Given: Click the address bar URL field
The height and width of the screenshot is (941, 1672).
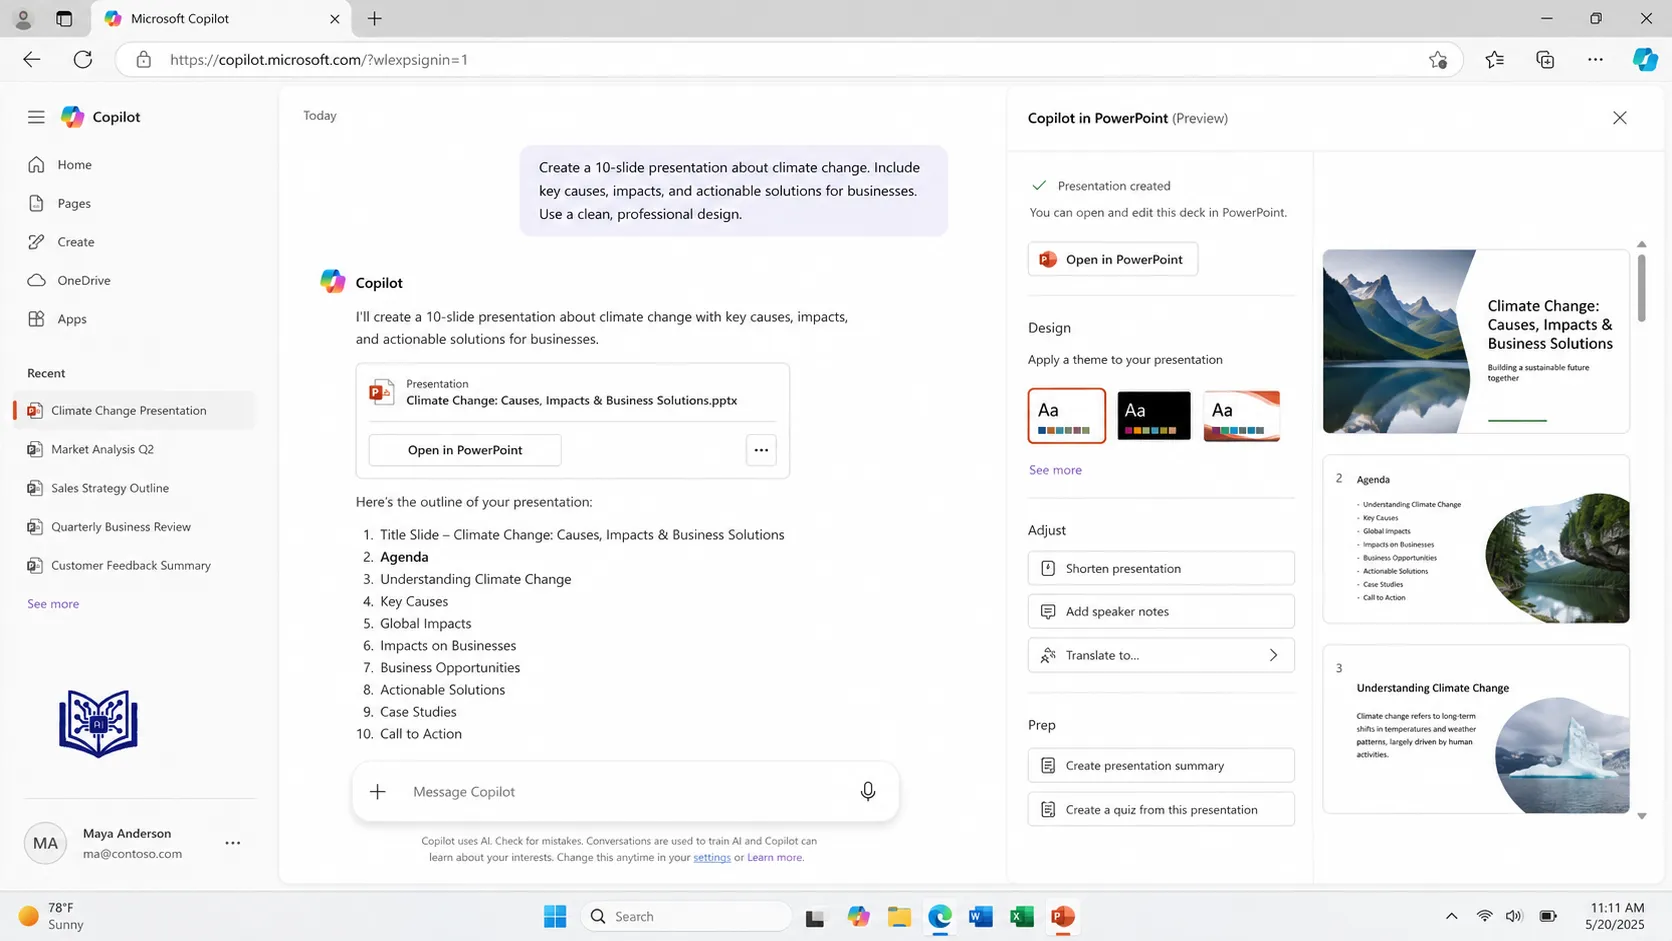Looking at the screenshot, I should pyautogui.click(x=790, y=59).
